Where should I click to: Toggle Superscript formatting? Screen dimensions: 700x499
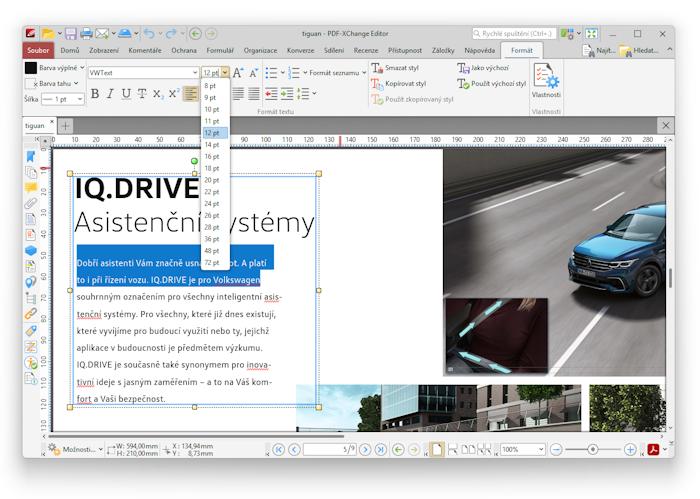pos(174,94)
